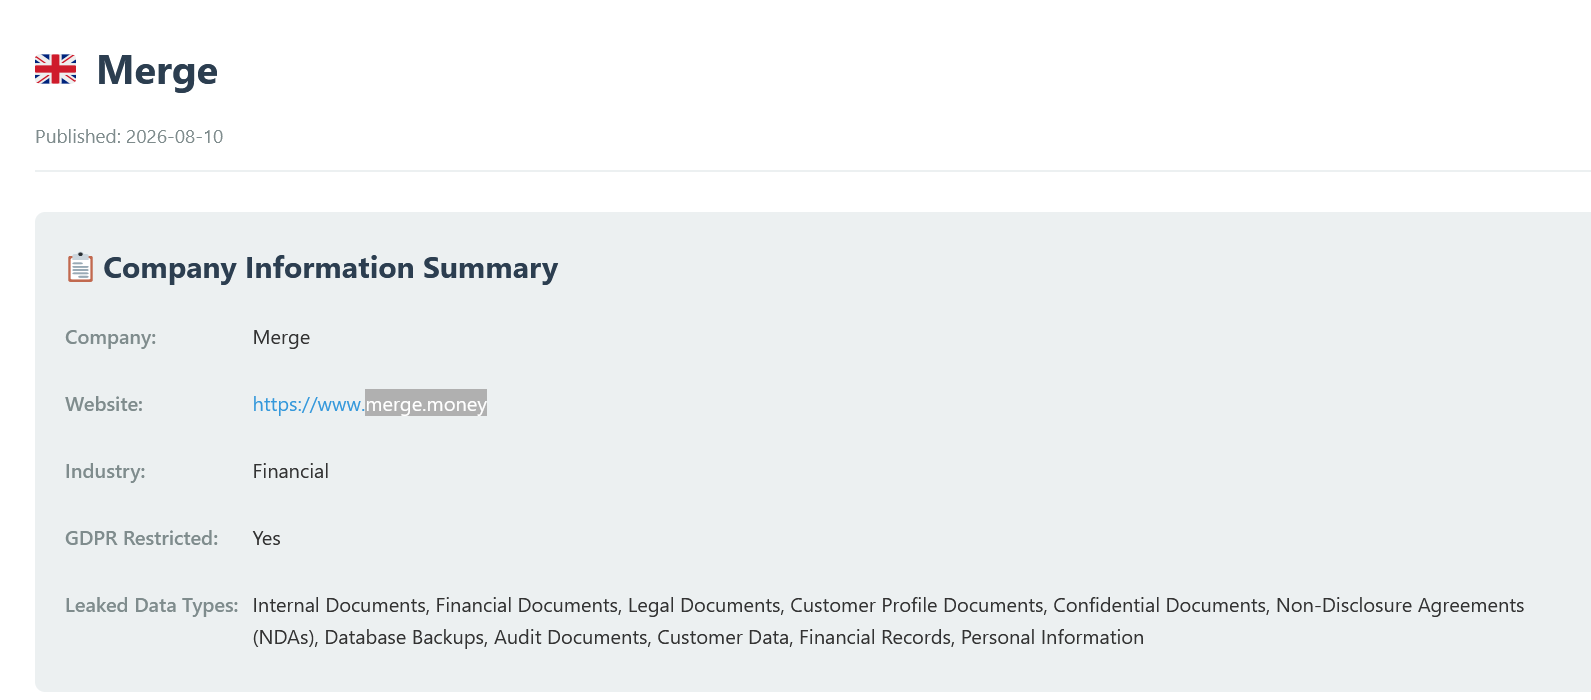The width and height of the screenshot is (1591, 700).
Task: Click the Financial industry value
Action: click(290, 471)
